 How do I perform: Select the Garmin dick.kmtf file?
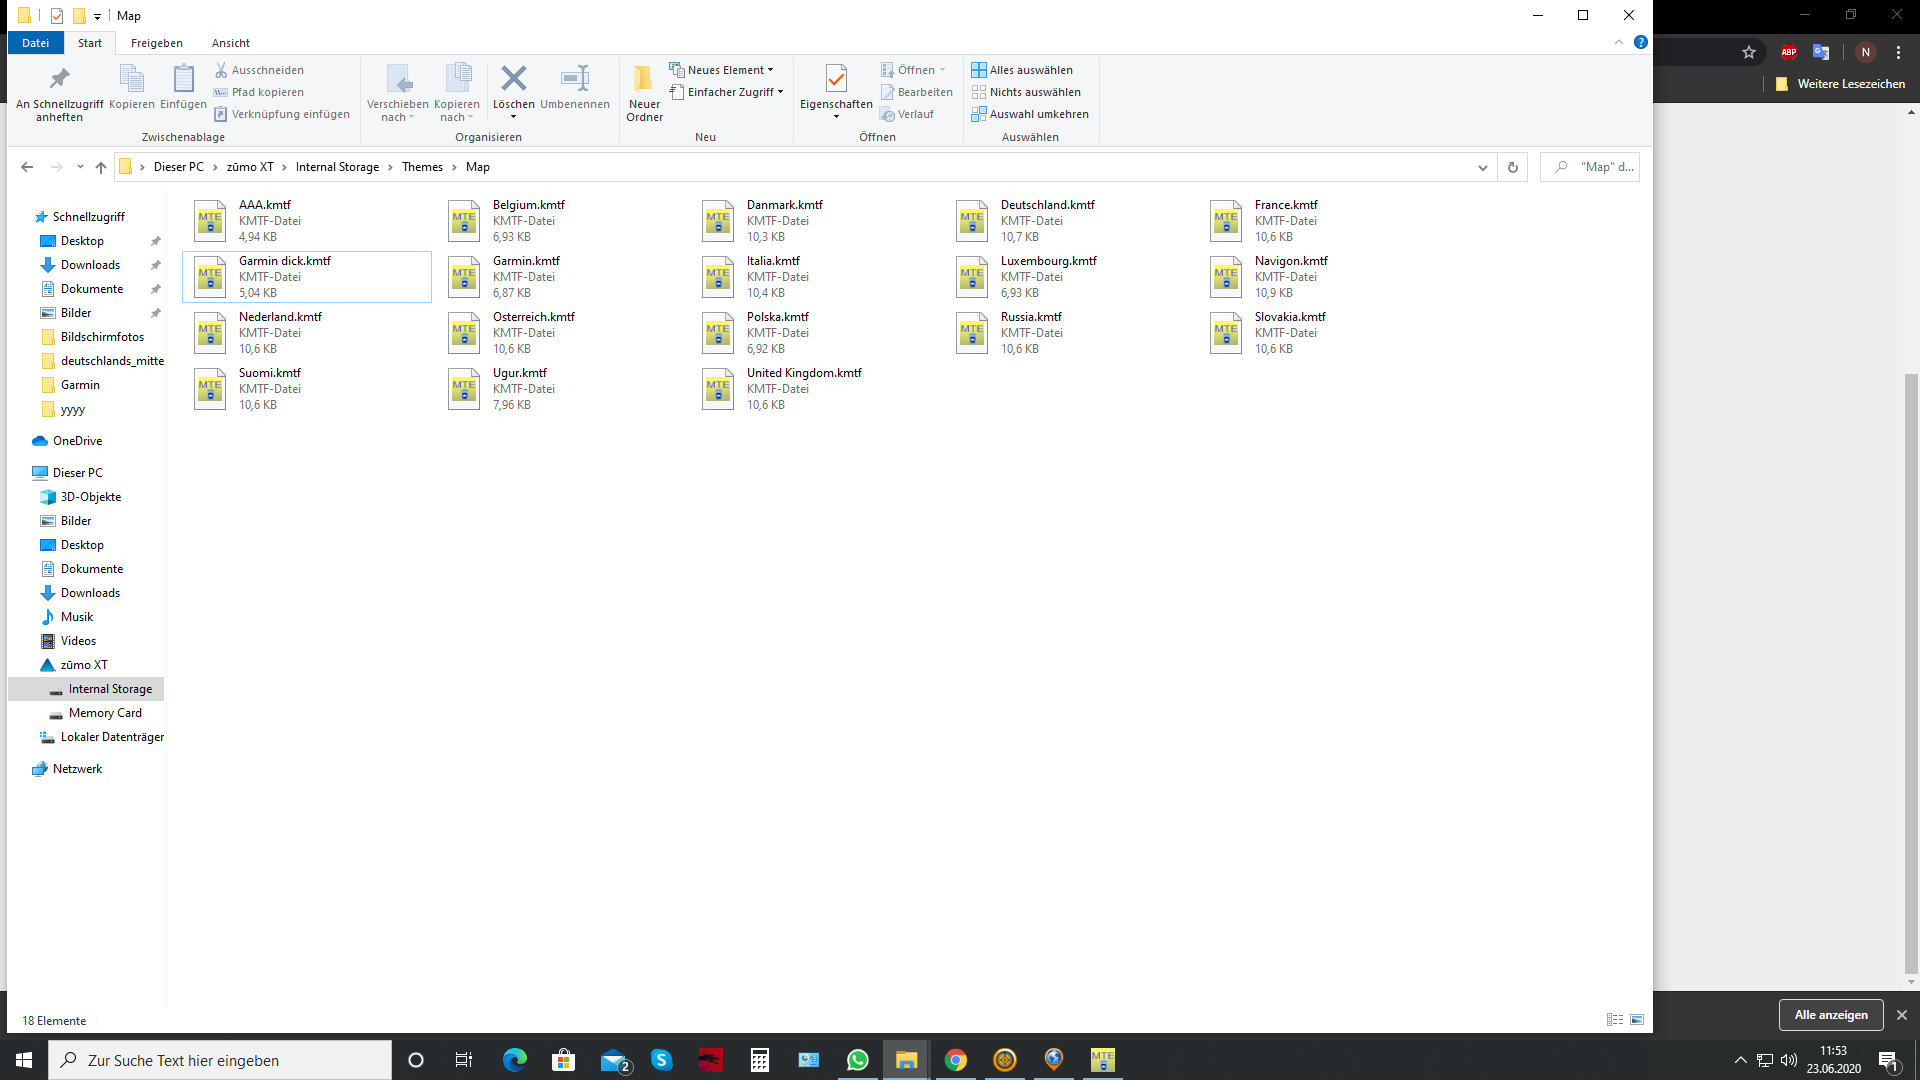click(x=307, y=277)
